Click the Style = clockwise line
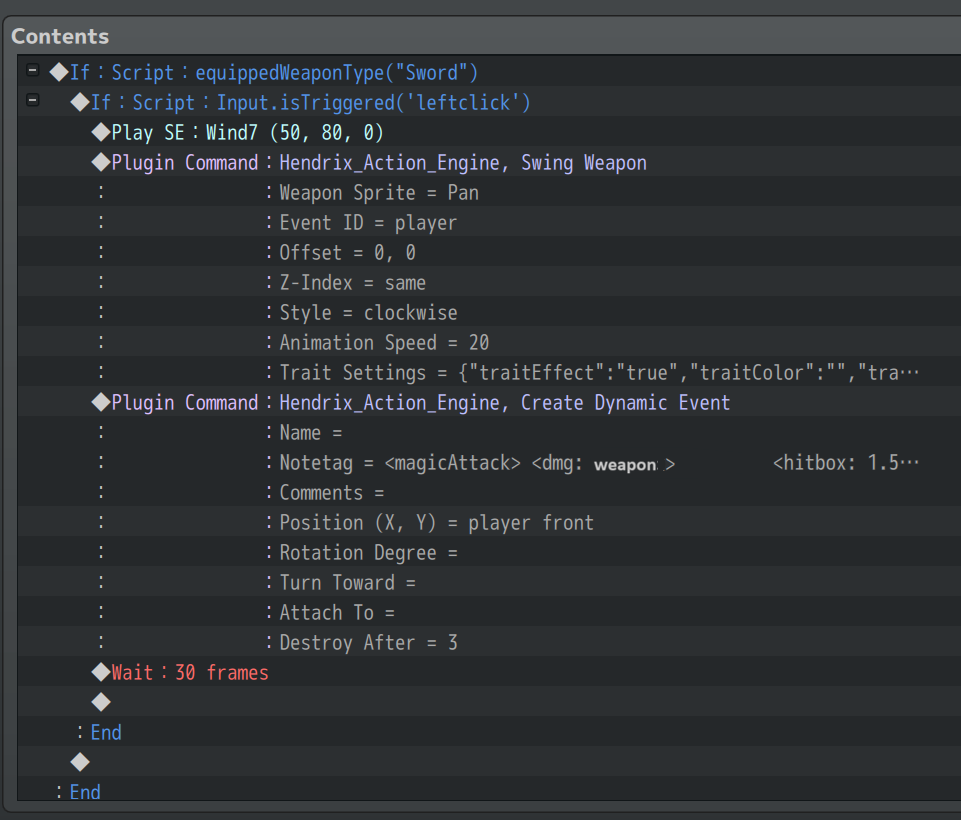 (x=489, y=312)
